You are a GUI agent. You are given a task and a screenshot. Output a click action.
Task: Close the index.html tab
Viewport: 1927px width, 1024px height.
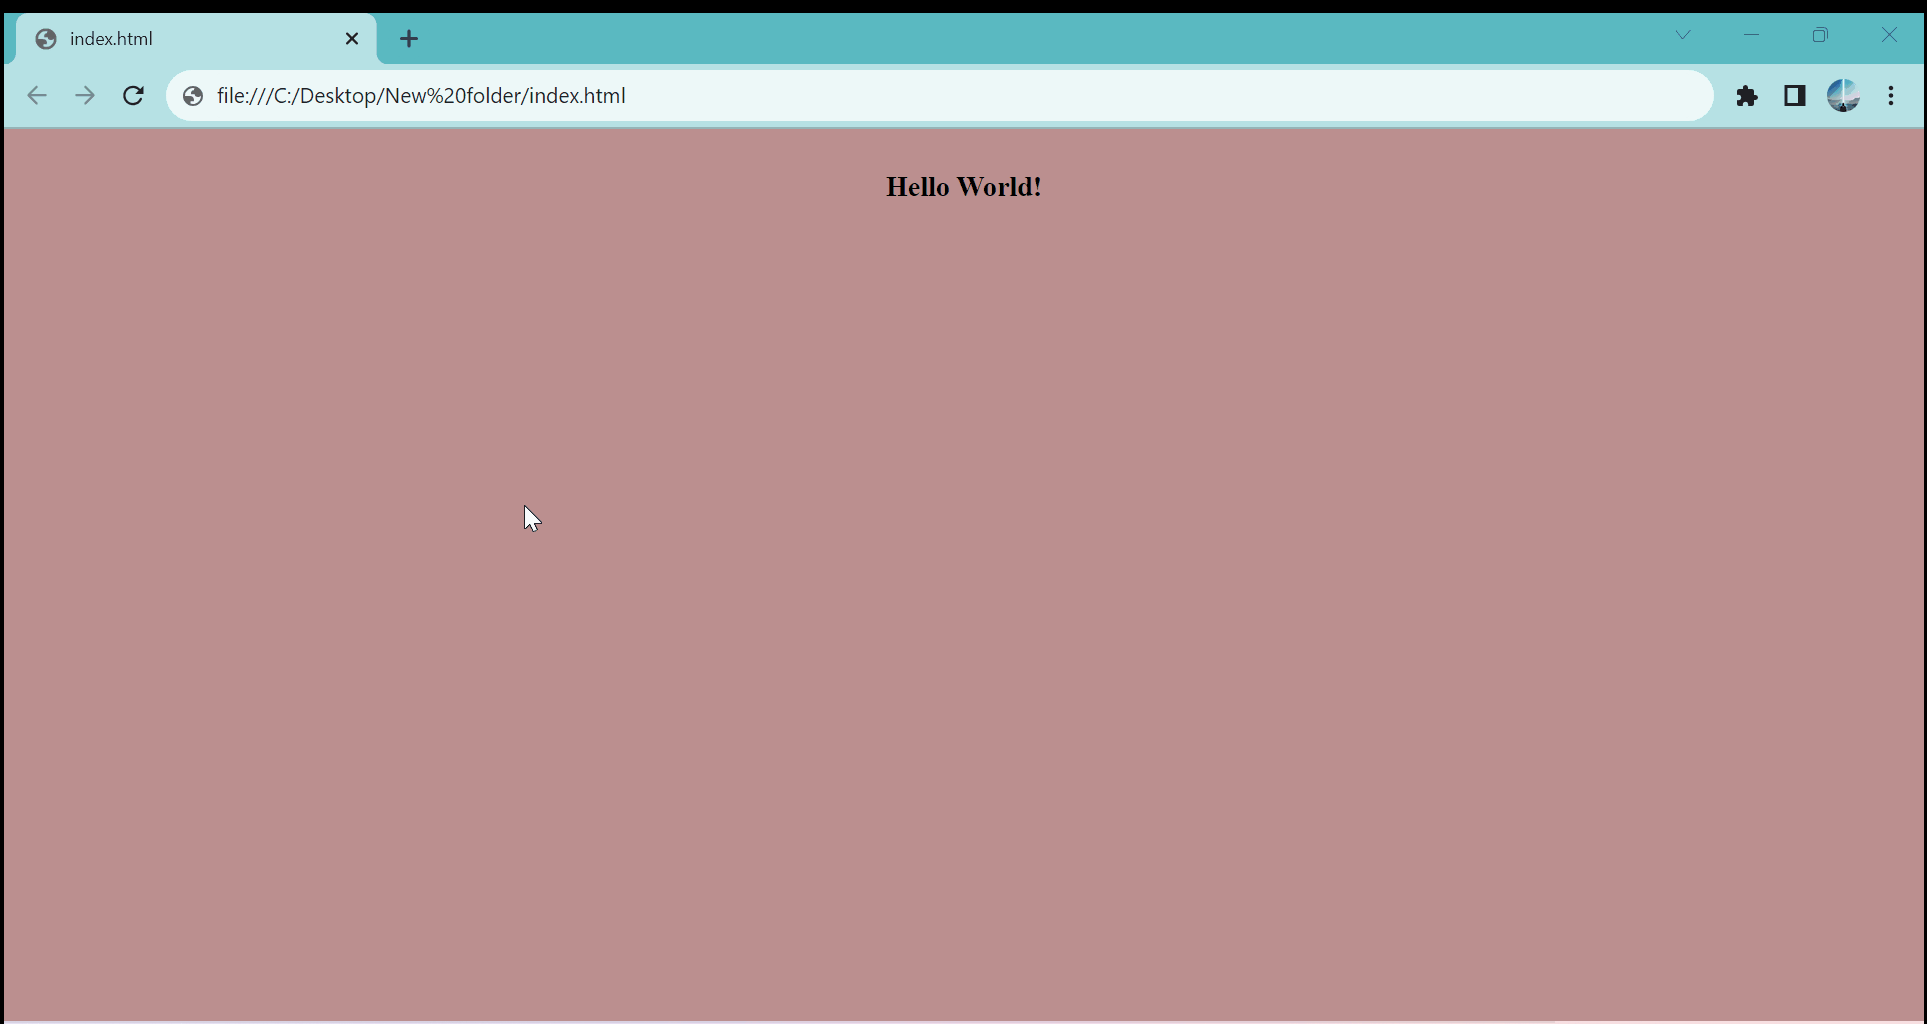pos(352,38)
